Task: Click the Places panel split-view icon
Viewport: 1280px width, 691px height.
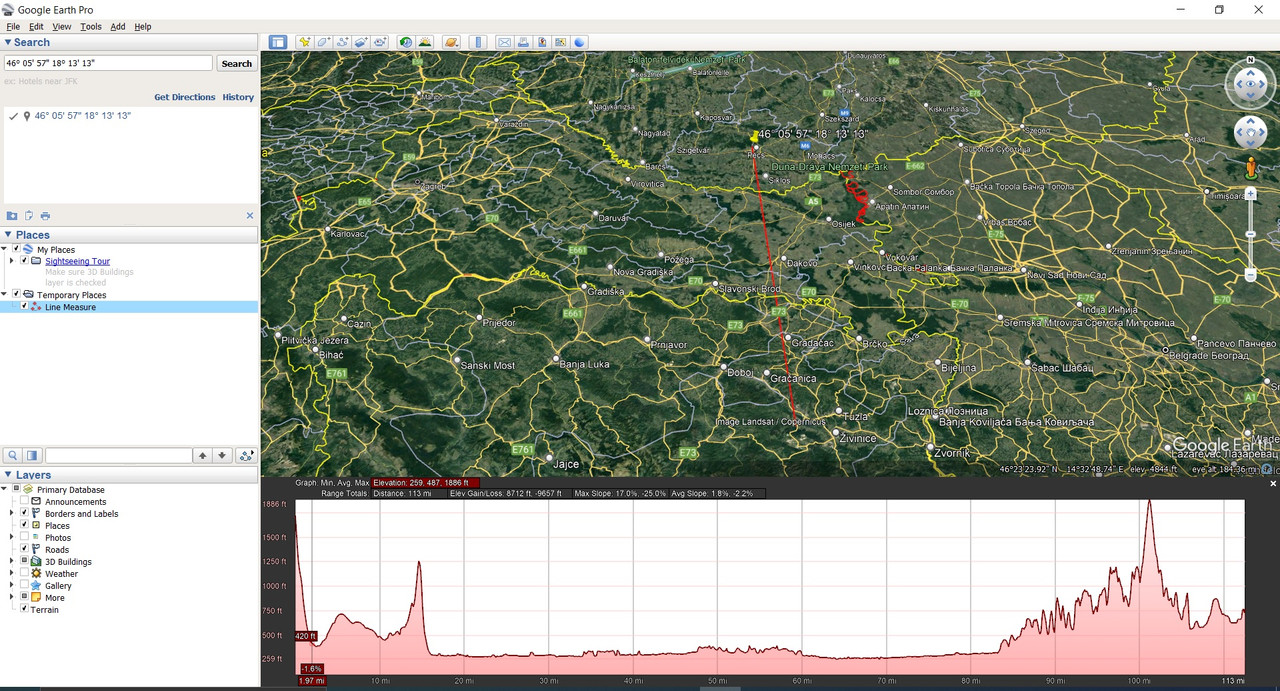Action: [32, 455]
